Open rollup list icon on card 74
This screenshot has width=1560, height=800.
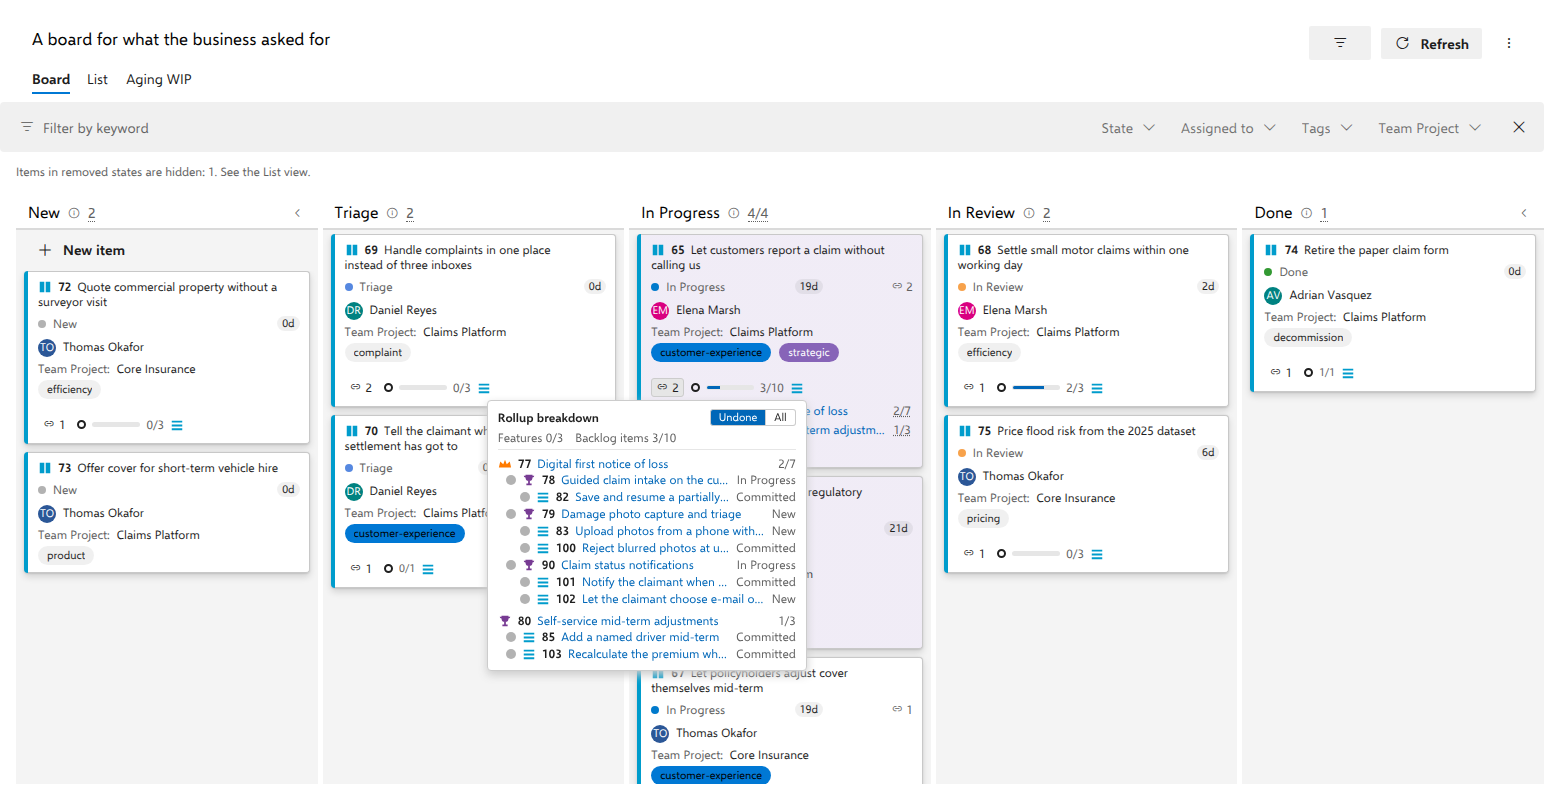(1348, 373)
